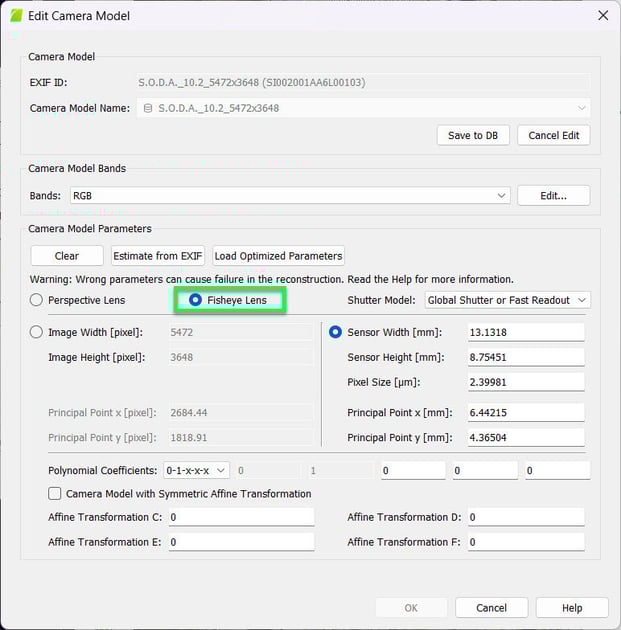Choose the Image Width pixel radio button
Screen dimensions: 621x630
(x=37, y=332)
